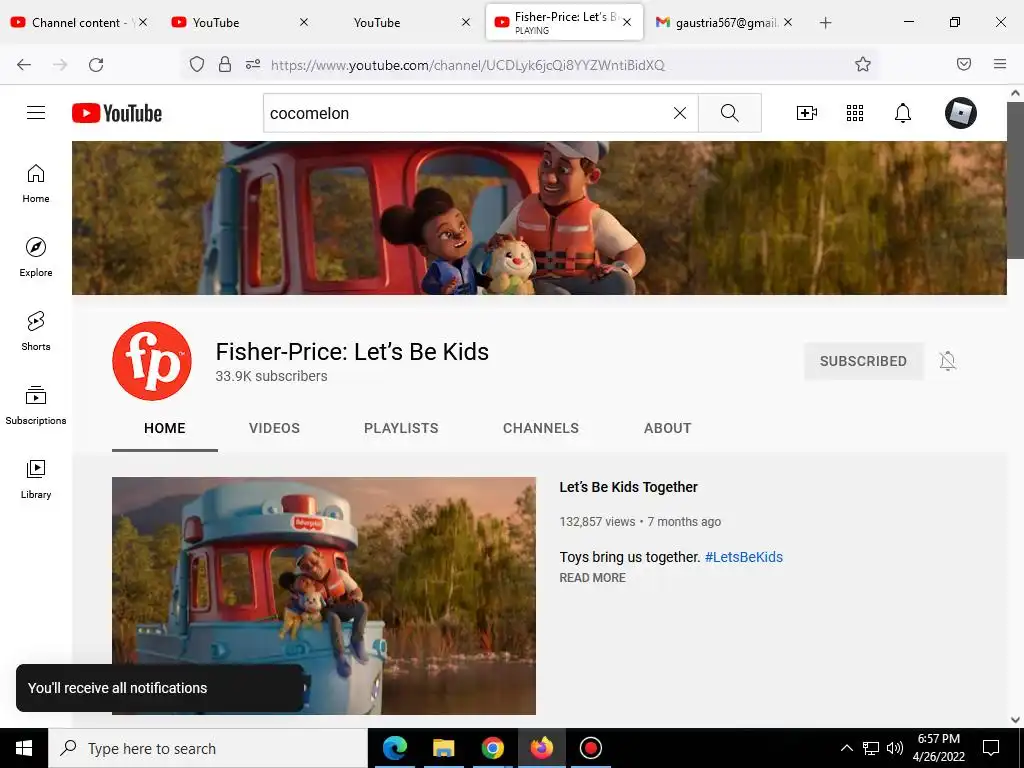Viewport: 1024px width, 768px height.
Task: Open the site permissions icon
Action: 253,64
